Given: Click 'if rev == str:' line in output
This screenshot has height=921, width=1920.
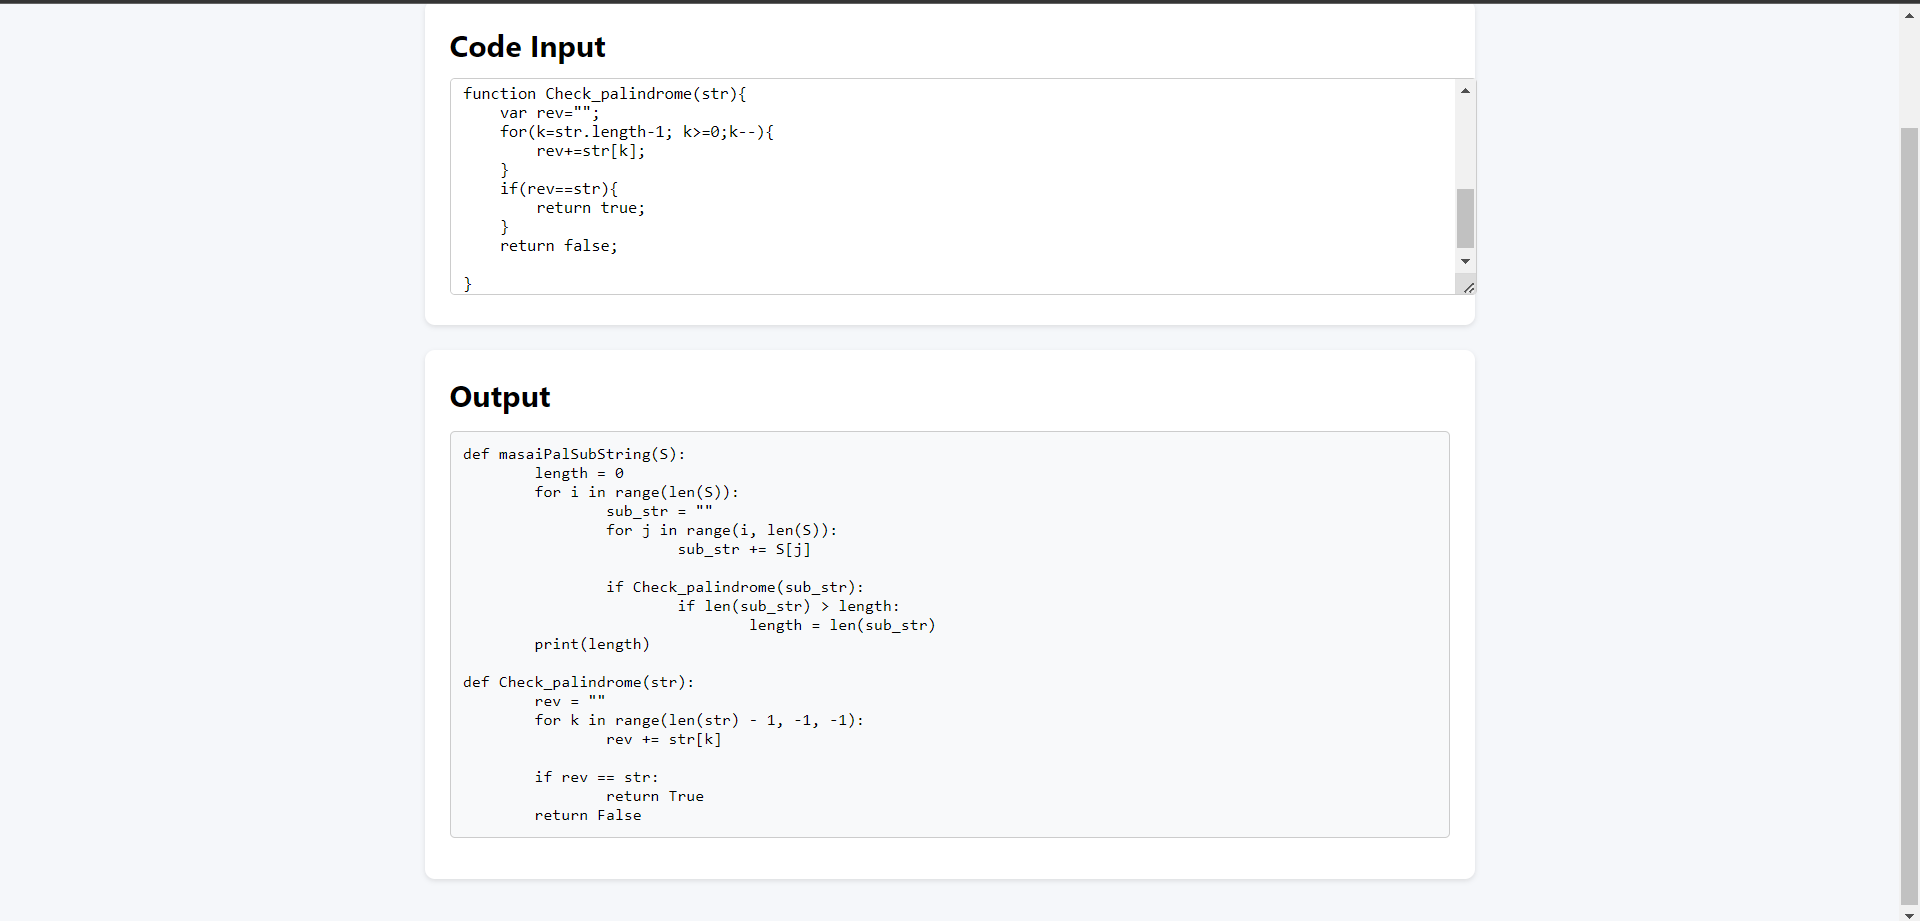Looking at the screenshot, I should [596, 777].
